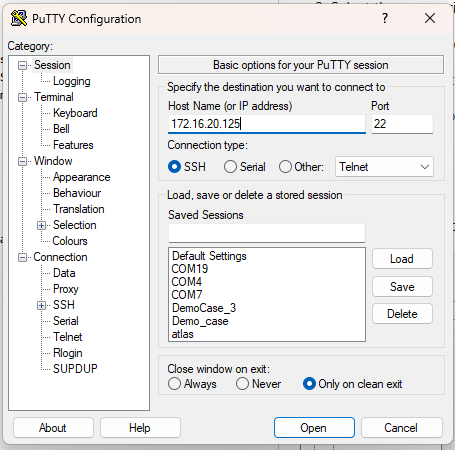
Task: Open the Keyboard category
Action: [x=75, y=113]
